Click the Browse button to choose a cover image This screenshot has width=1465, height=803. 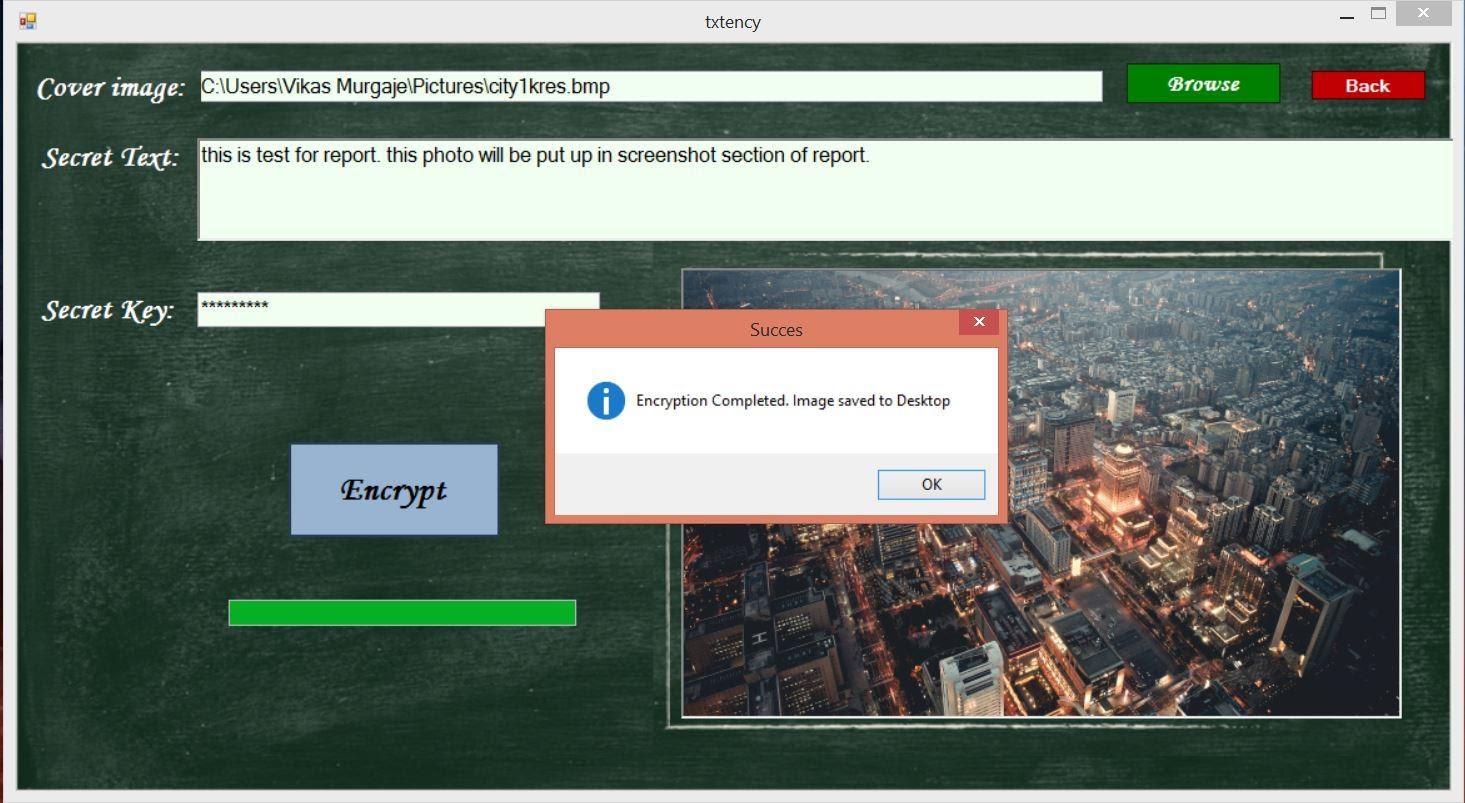click(1202, 84)
